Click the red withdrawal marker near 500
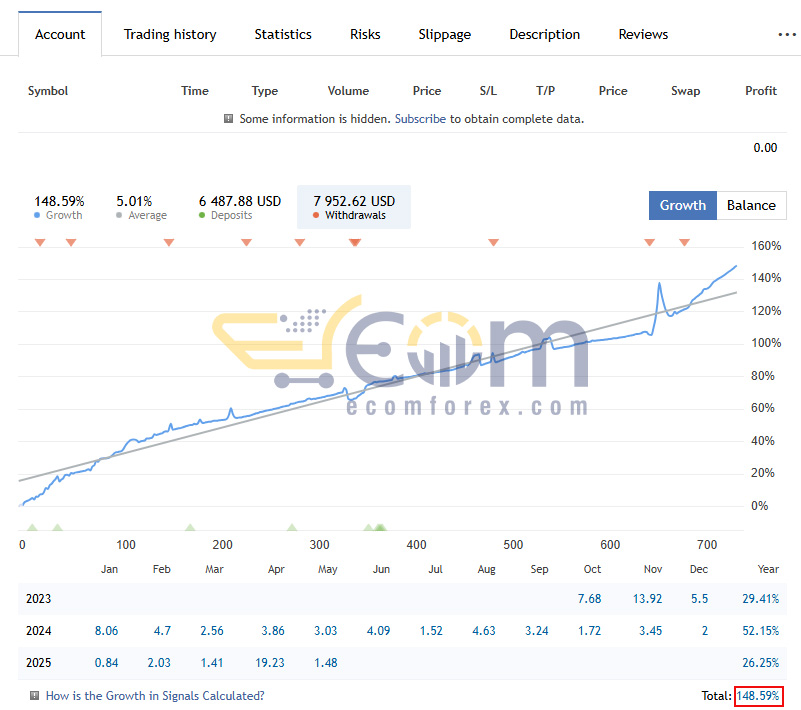 point(493,242)
